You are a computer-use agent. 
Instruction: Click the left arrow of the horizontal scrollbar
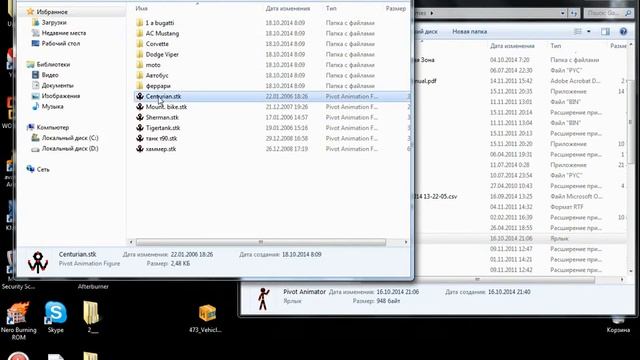coord(131,242)
